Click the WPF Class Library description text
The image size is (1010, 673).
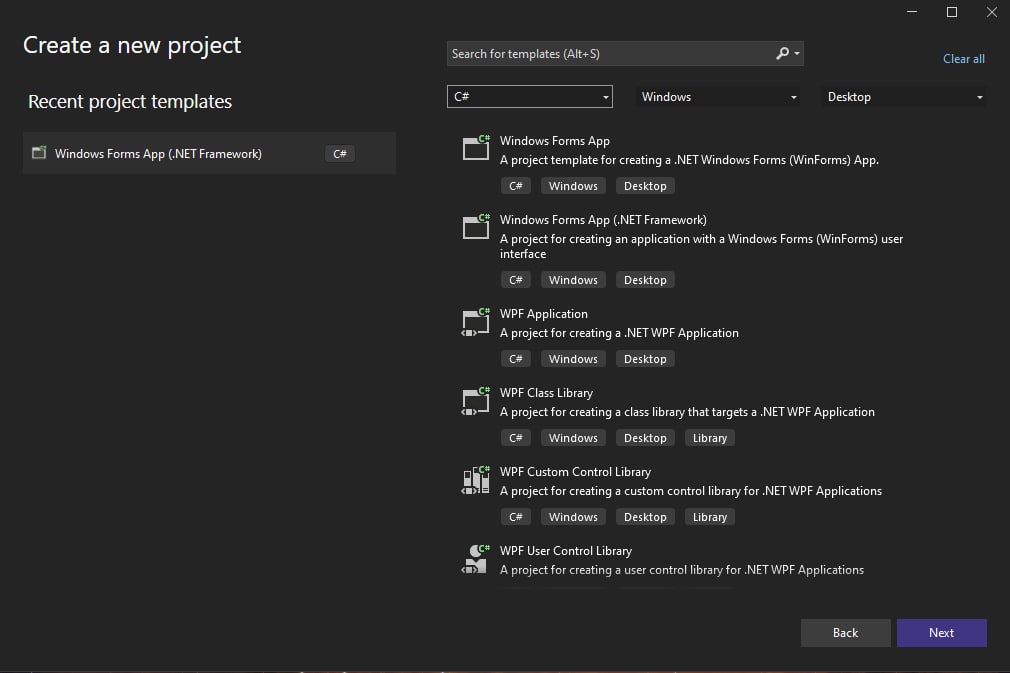coord(687,412)
